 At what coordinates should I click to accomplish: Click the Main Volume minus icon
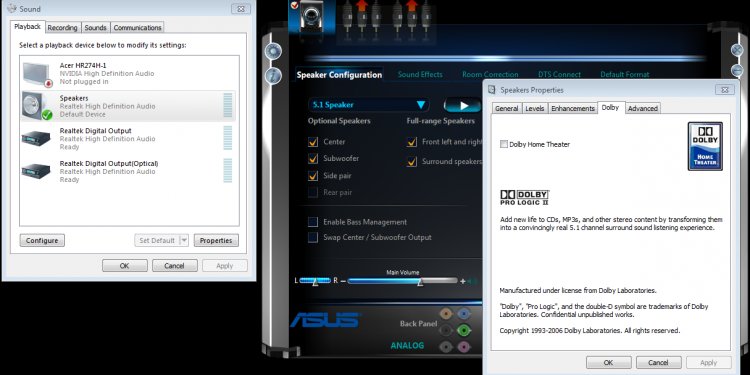pos(342,281)
